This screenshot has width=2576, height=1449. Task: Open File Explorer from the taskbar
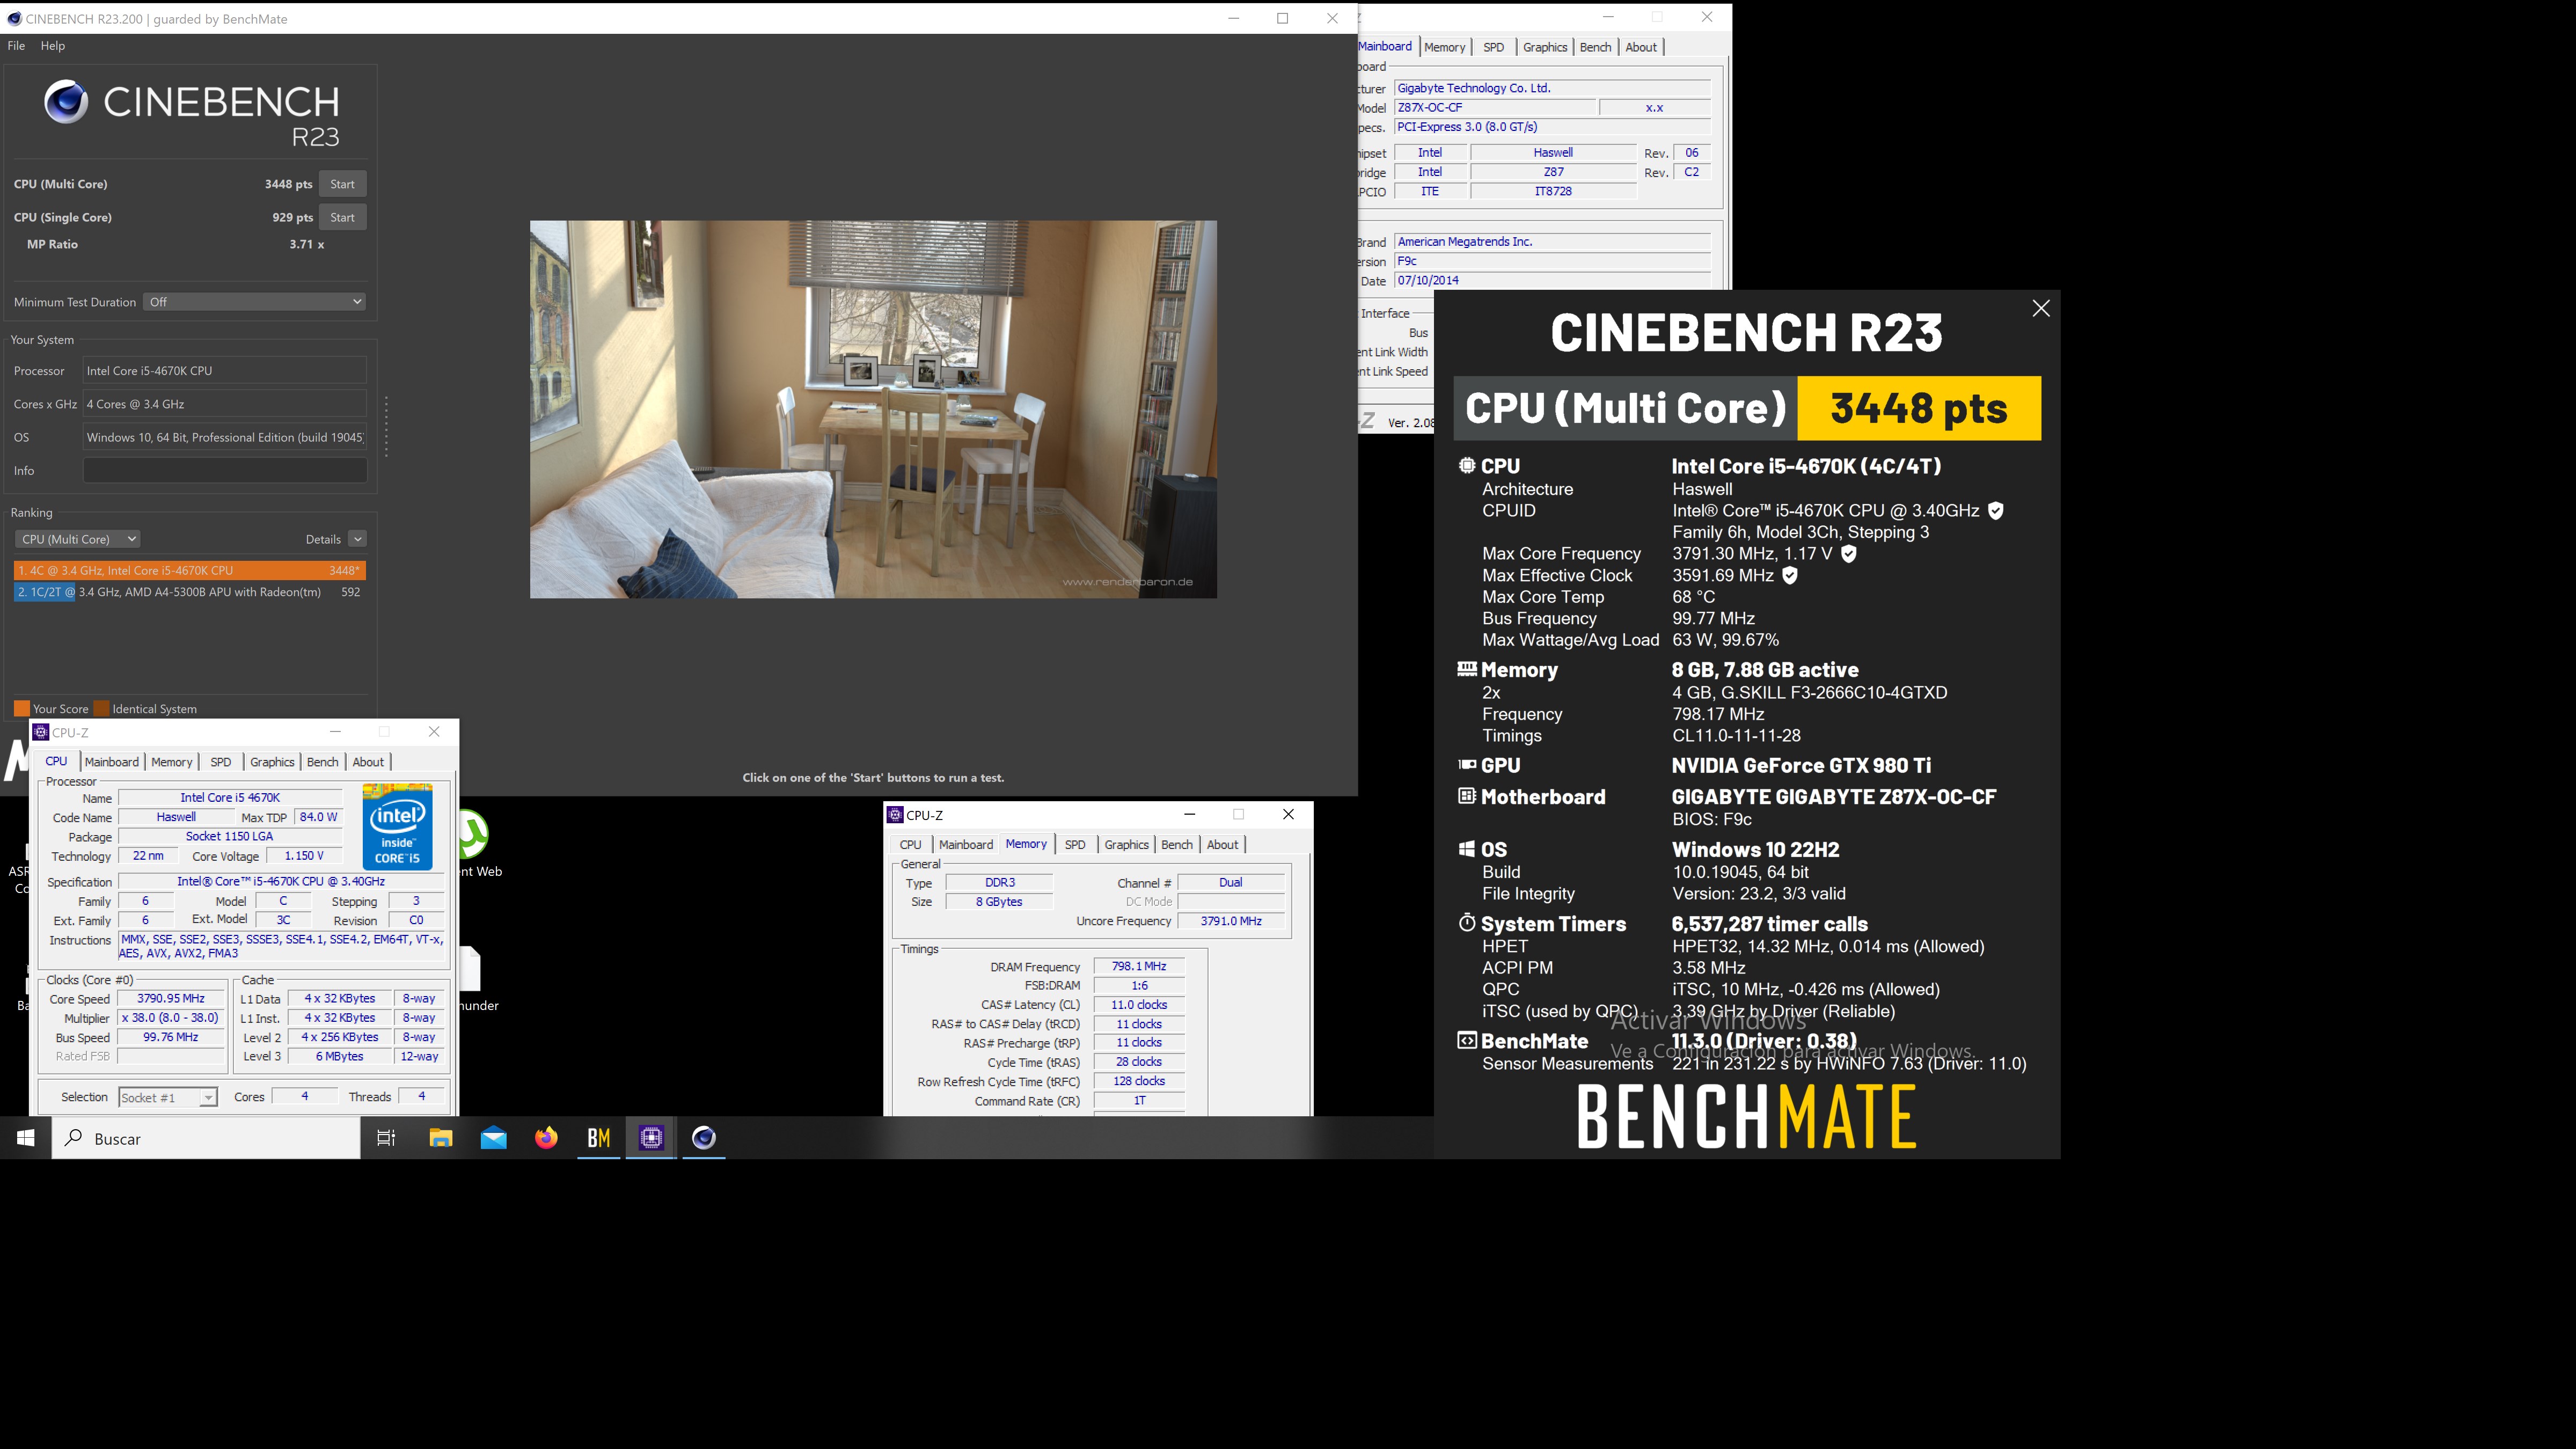coord(441,1138)
